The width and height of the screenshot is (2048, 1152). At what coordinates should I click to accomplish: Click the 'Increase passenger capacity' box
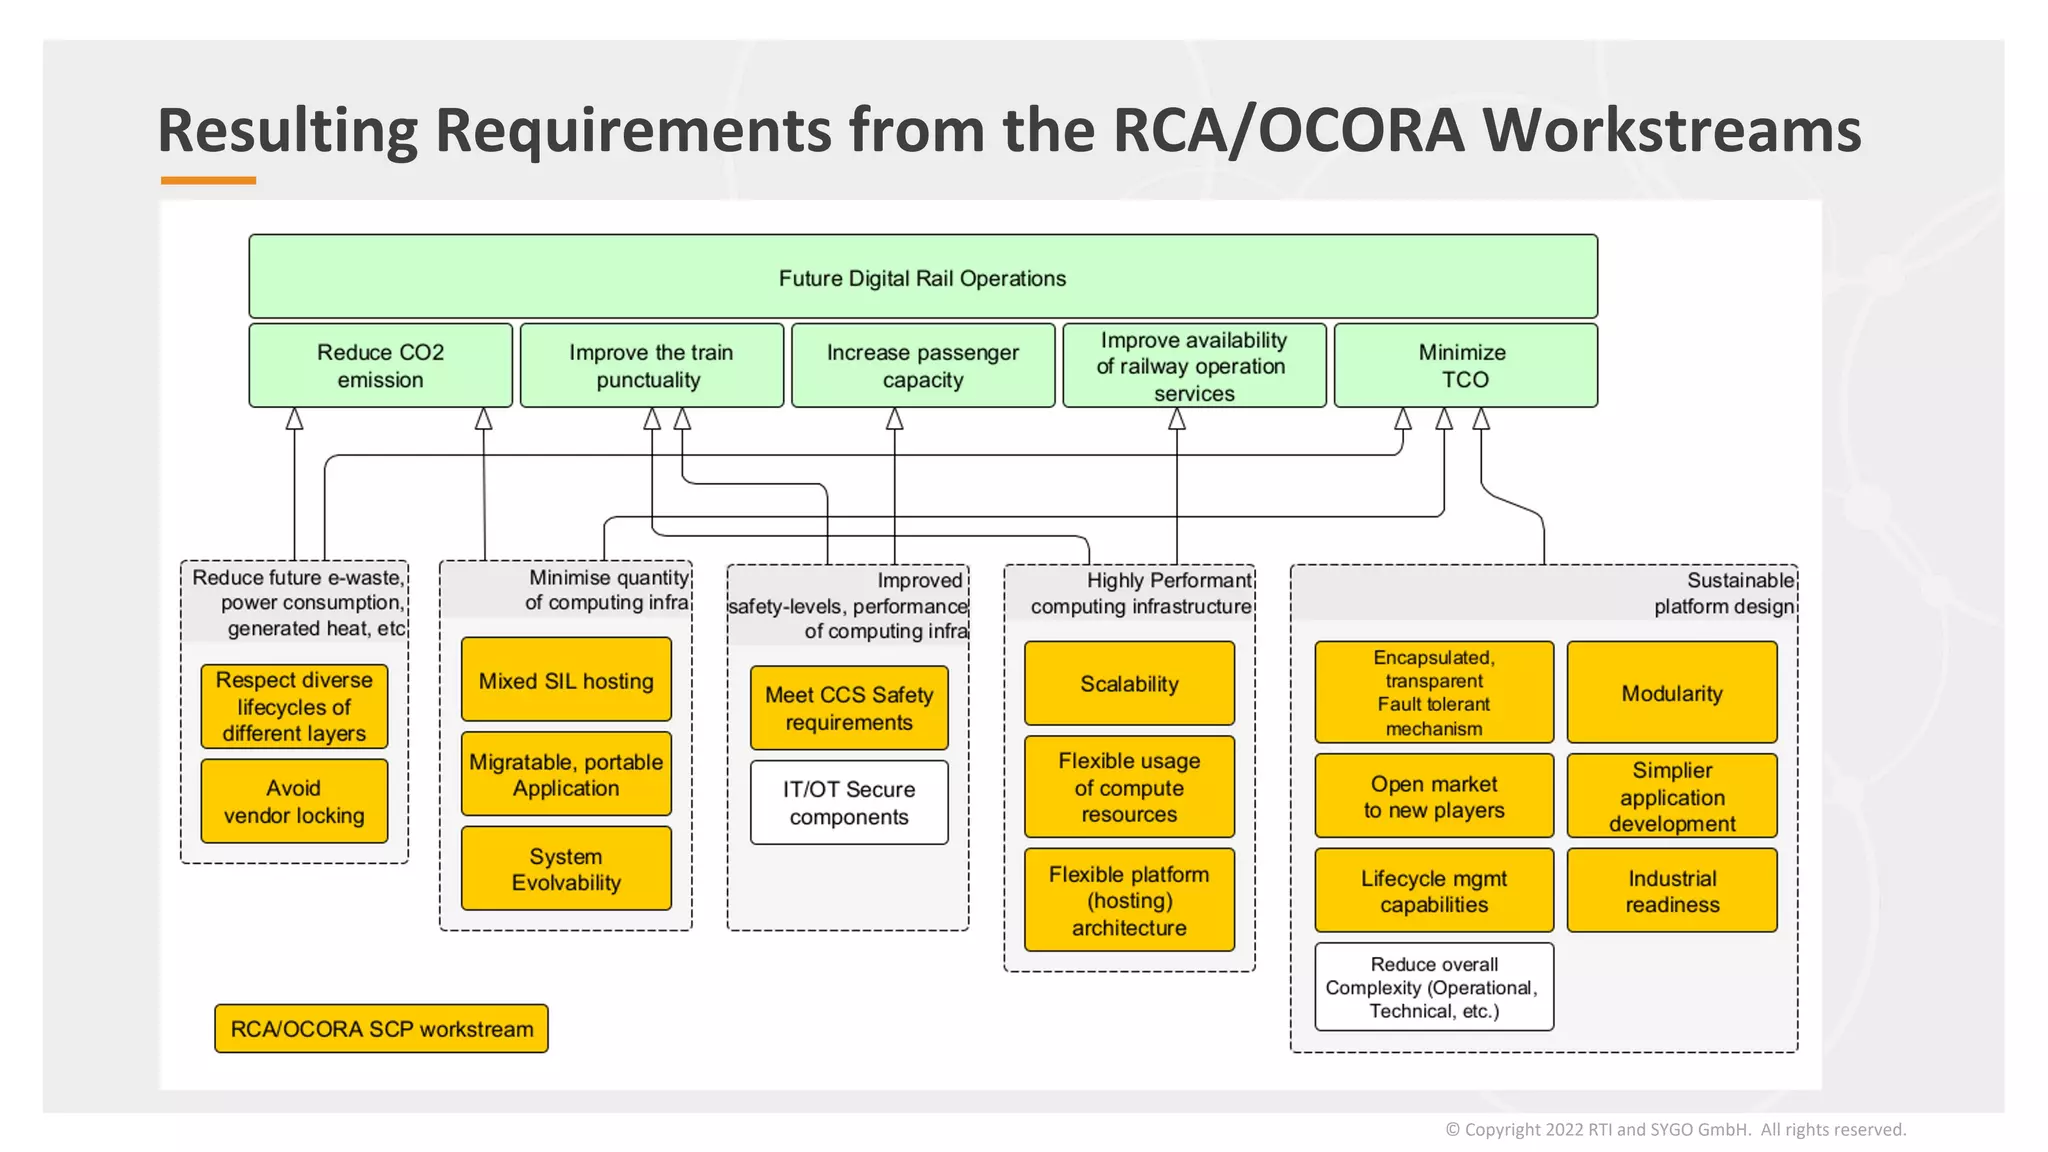(x=923, y=365)
